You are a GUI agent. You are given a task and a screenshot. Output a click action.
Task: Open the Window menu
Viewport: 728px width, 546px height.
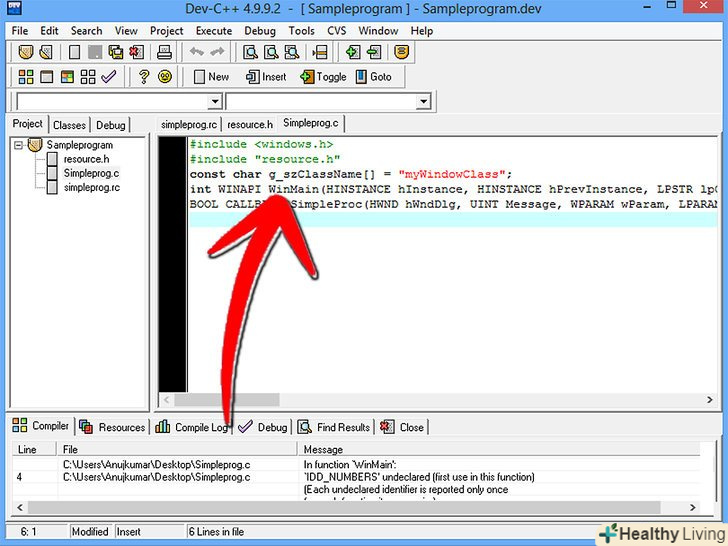[x=378, y=31]
